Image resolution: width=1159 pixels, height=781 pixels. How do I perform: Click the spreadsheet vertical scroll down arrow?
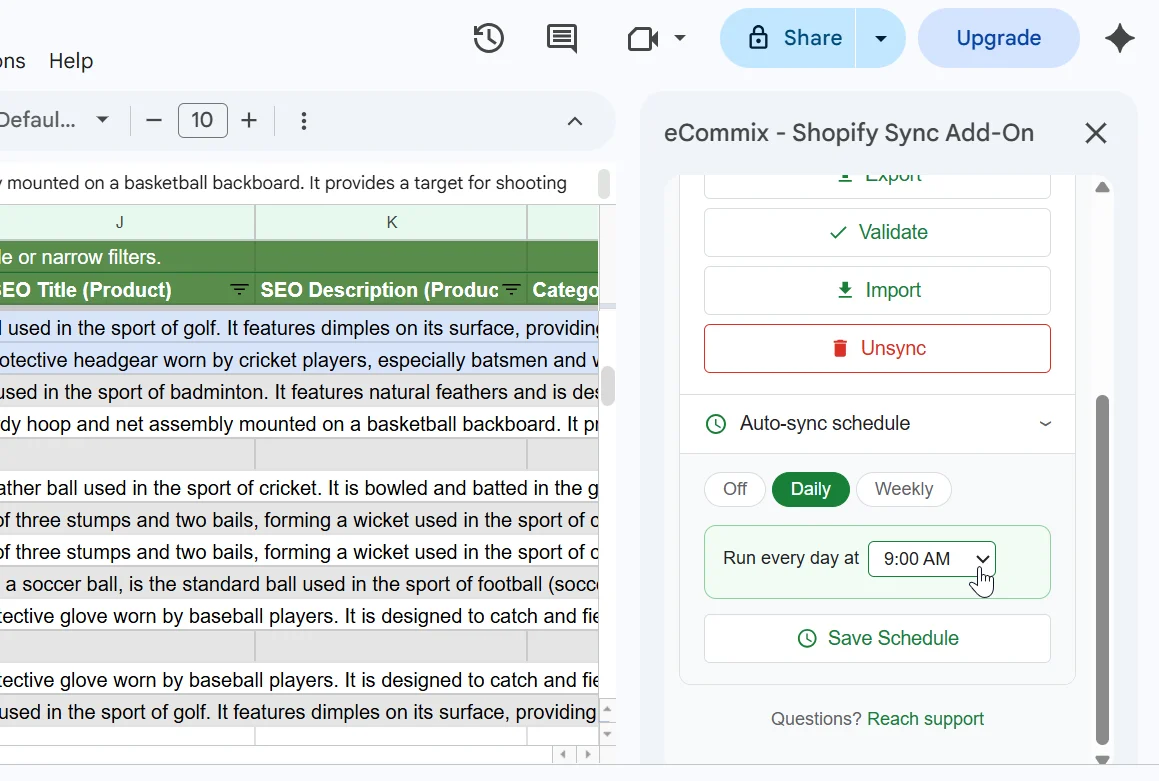(608, 734)
